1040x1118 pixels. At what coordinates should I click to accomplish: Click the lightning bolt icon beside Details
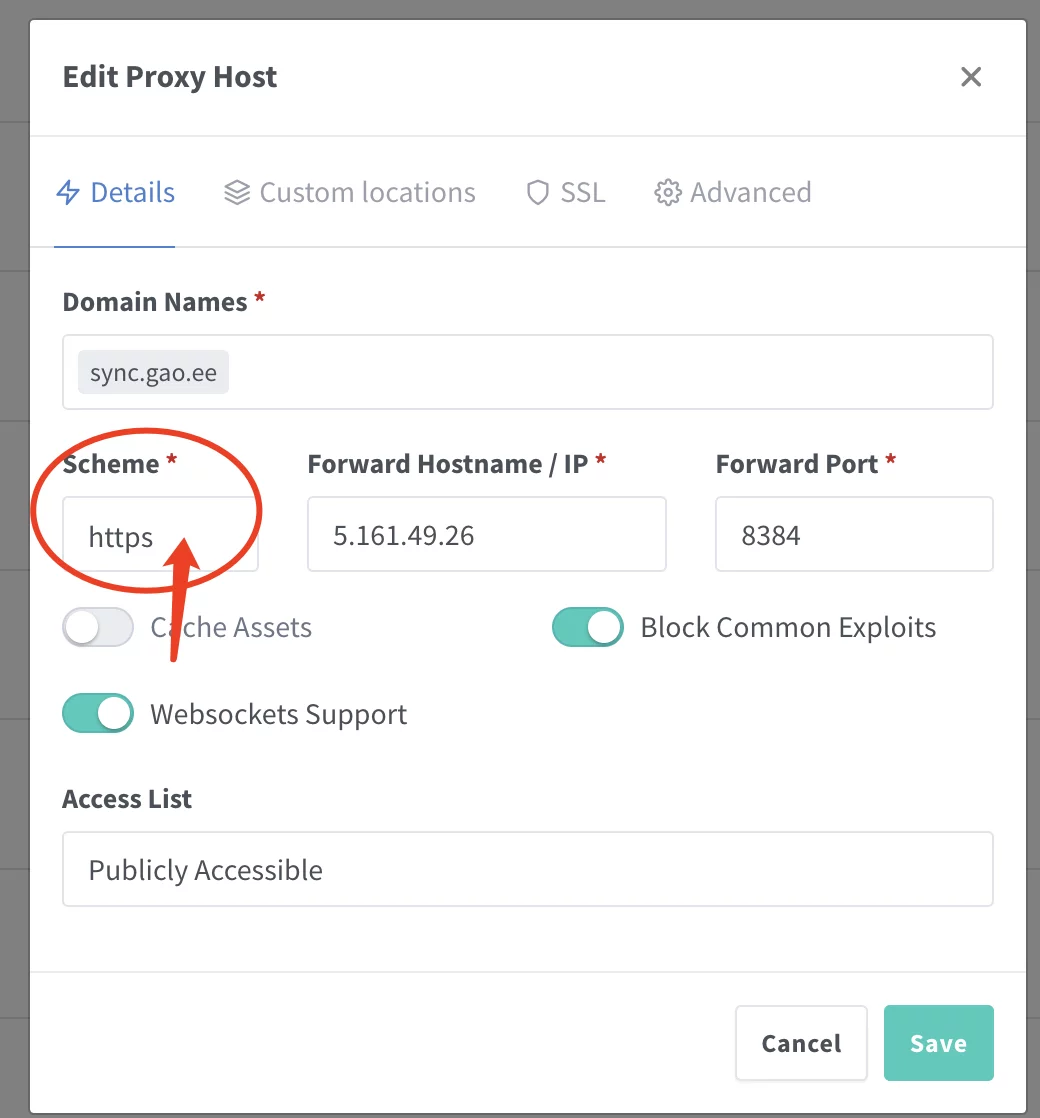click(68, 193)
